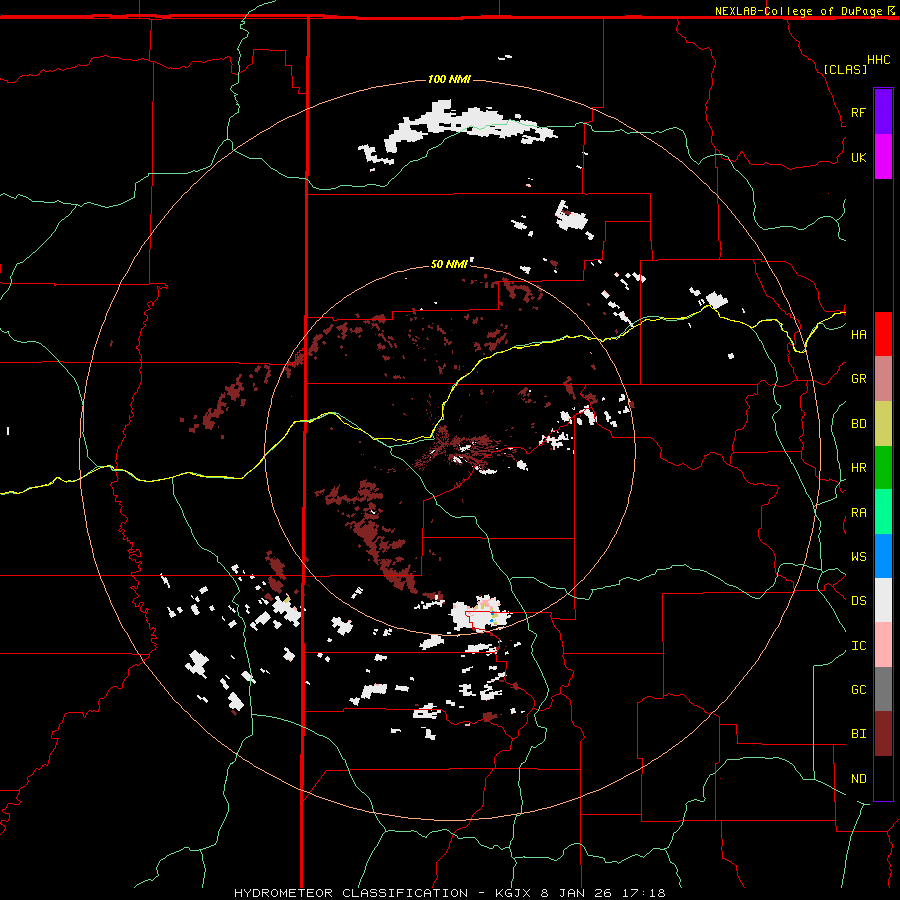Click the HR green legend swatch
This screenshot has height=900, width=900.
883,468
